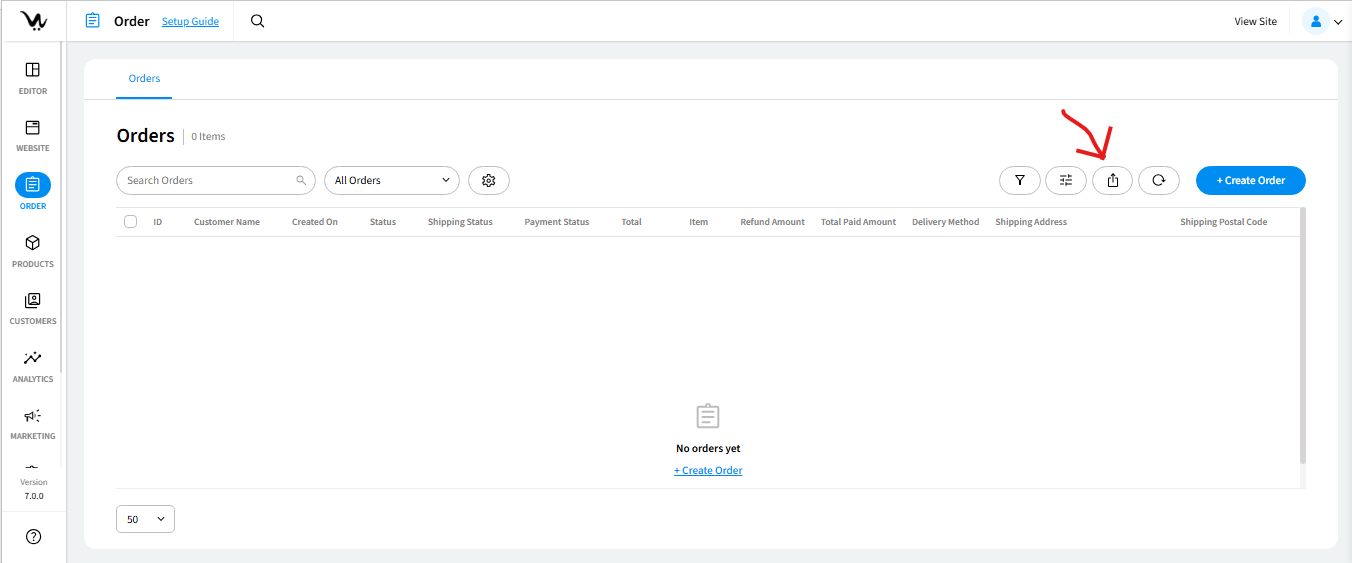Image resolution: width=1352 pixels, height=563 pixels.
Task: Open Products from the sidebar
Action: pyautogui.click(x=33, y=250)
